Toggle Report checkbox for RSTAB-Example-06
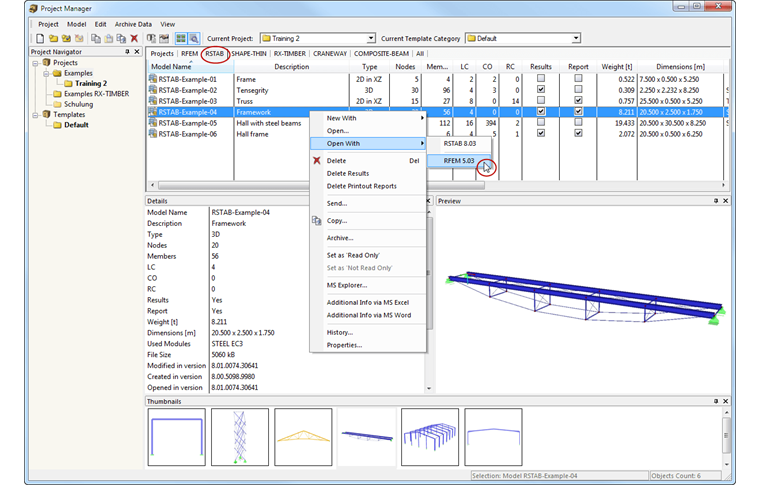The height and width of the screenshot is (485, 760). point(578,133)
